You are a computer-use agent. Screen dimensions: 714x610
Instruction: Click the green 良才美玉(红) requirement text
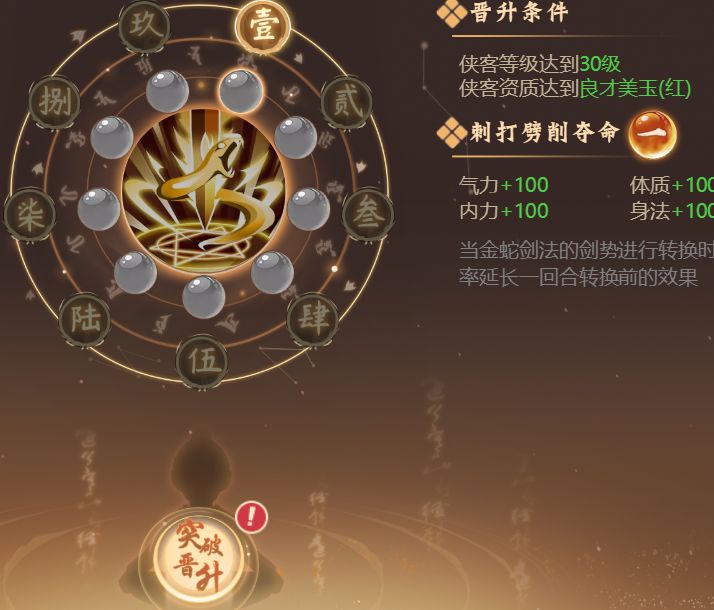[x=635, y=88]
